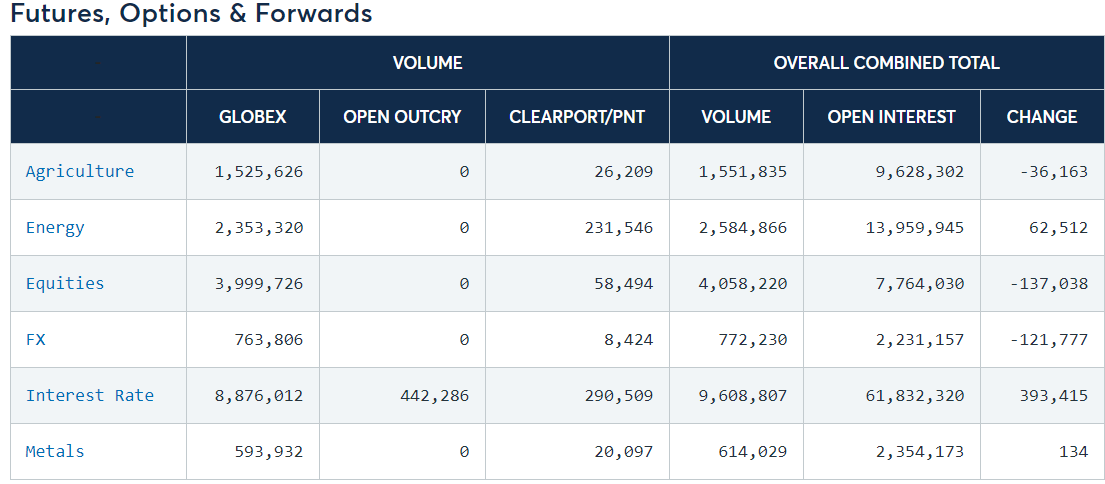The image size is (1105, 484).
Task: Open the Agriculture link
Action: tap(80, 171)
